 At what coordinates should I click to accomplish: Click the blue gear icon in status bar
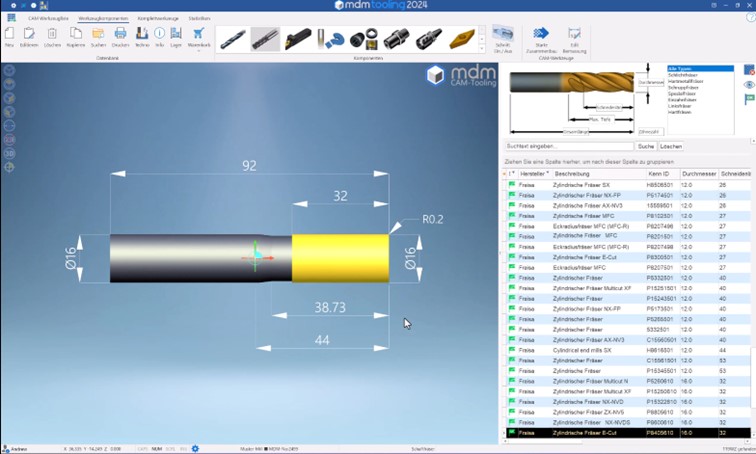click(x=195, y=449)
